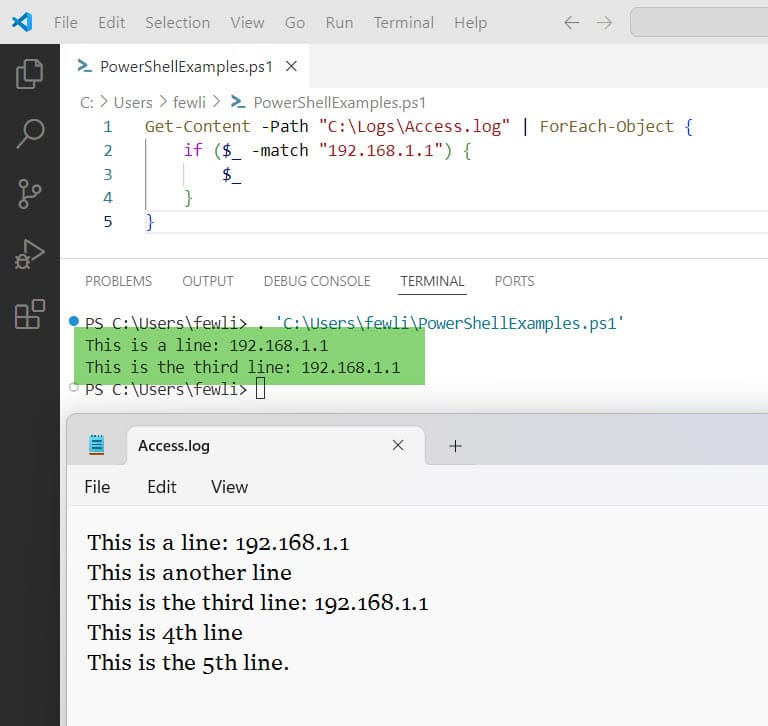Image resolution: width=768 pixels, height=726 pixels.
Task: Open Notepad's View menu
Action: pyautogui.click(x=229, y=487)
